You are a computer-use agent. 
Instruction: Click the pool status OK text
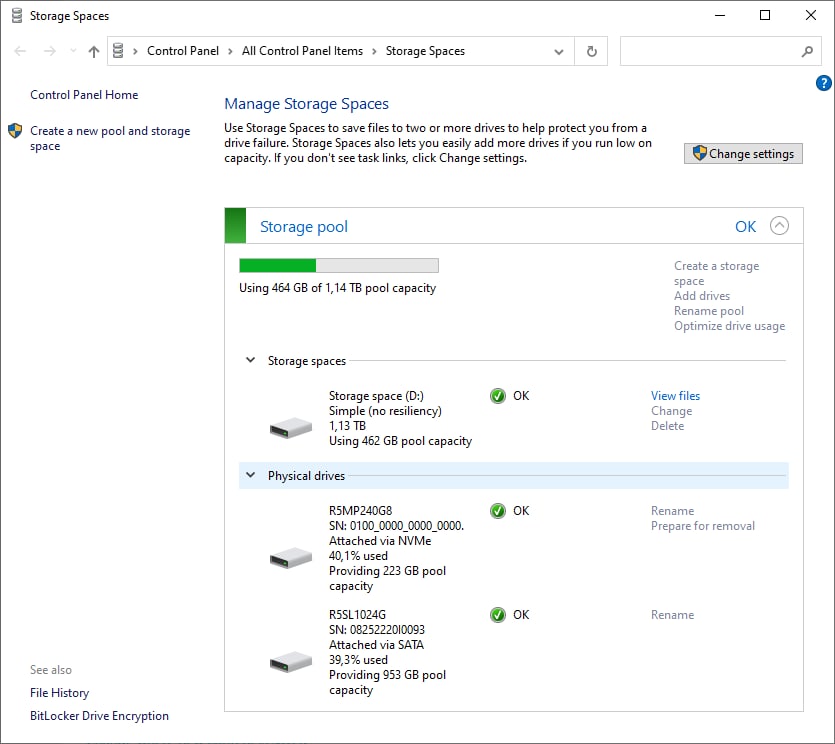coord(745,227)
